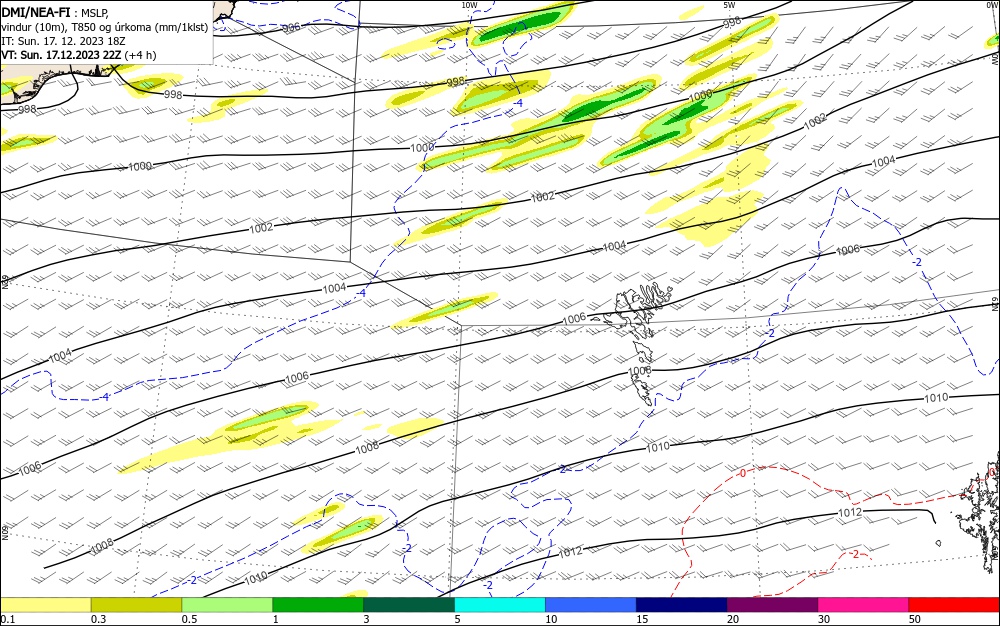Image resolution: width=1000 pixels, height=626 pixels.
Task: Click the legend value 15
Action: coord(642,619)
